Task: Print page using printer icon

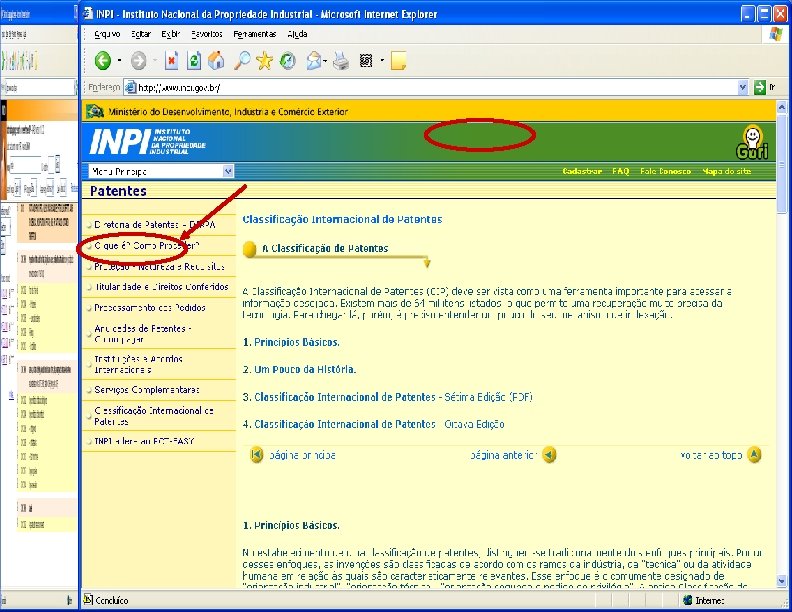Action: click(x=341, y=61)
